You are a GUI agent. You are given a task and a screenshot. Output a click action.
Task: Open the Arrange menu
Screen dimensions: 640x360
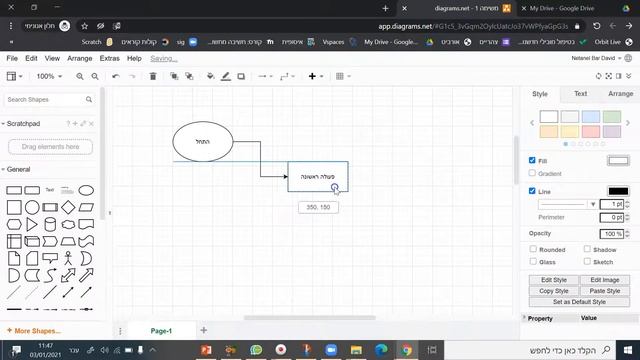pyautogui.click(x=80, y=58)
